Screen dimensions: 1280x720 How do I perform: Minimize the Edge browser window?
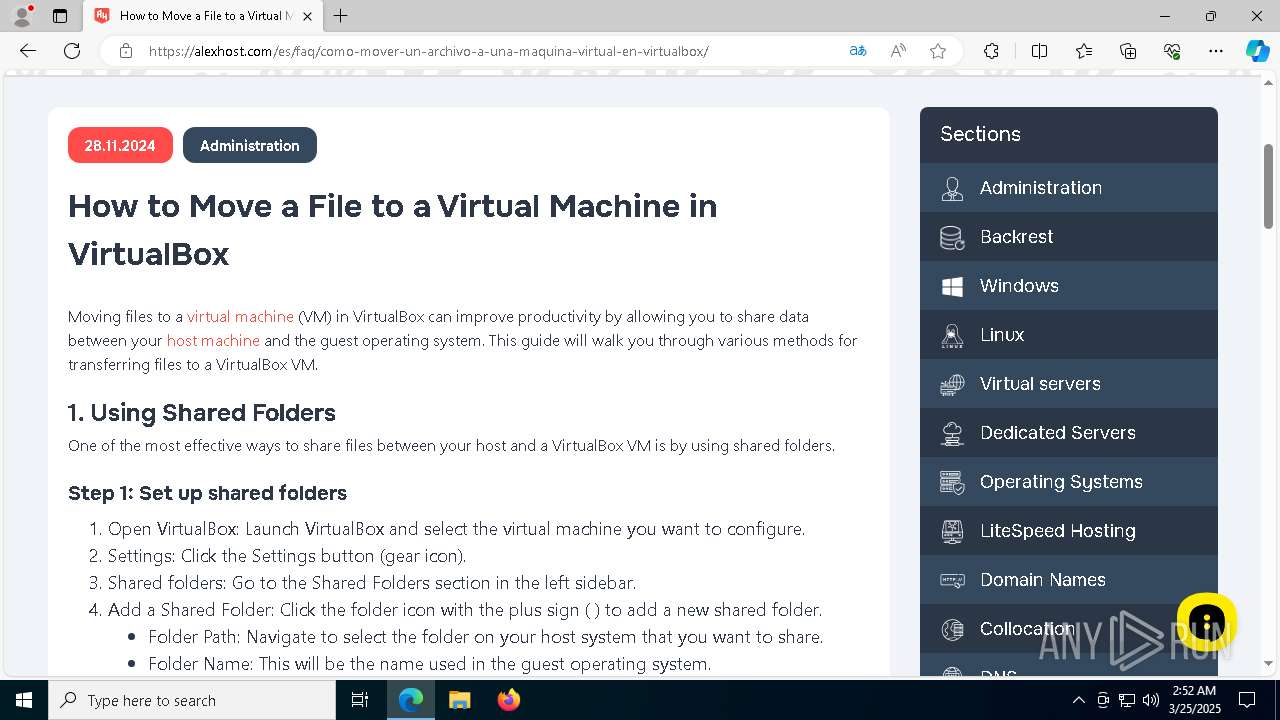coord(1165,16)
